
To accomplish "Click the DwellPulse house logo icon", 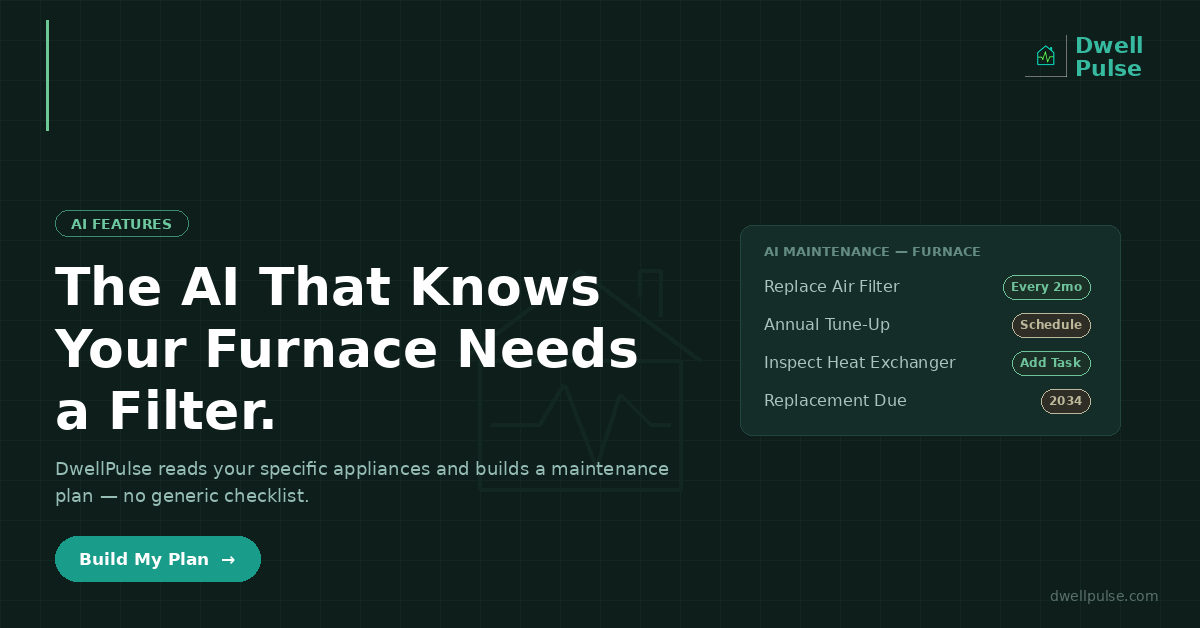I will (x=1046, y=56).
